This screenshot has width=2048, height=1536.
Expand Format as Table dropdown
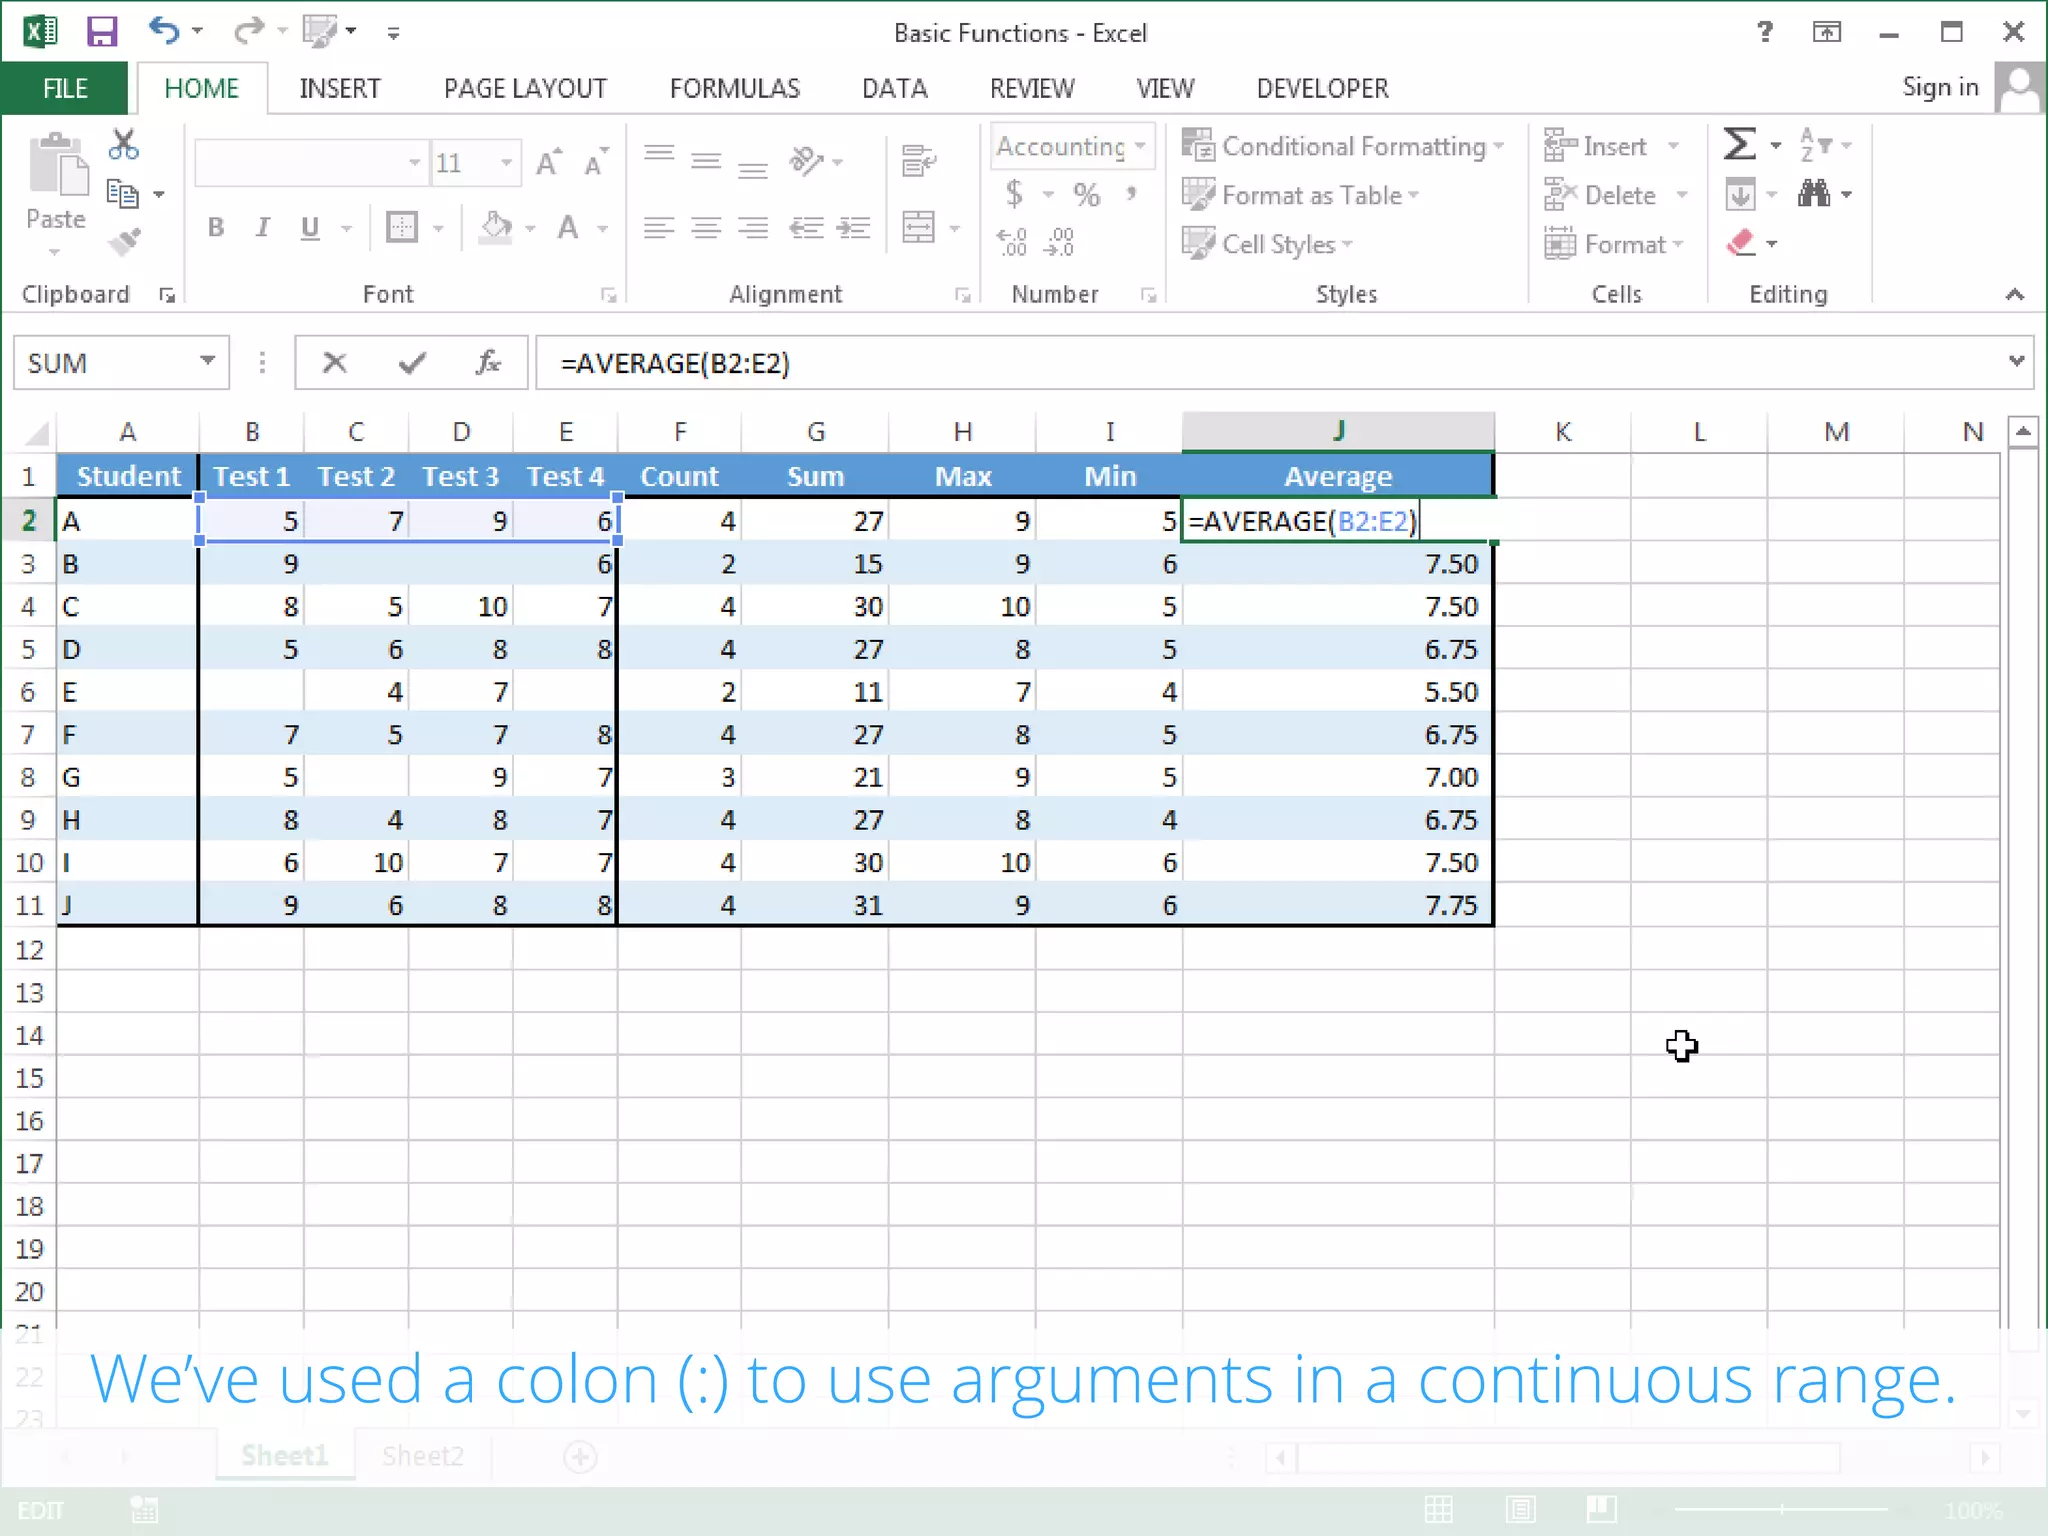1413,195
